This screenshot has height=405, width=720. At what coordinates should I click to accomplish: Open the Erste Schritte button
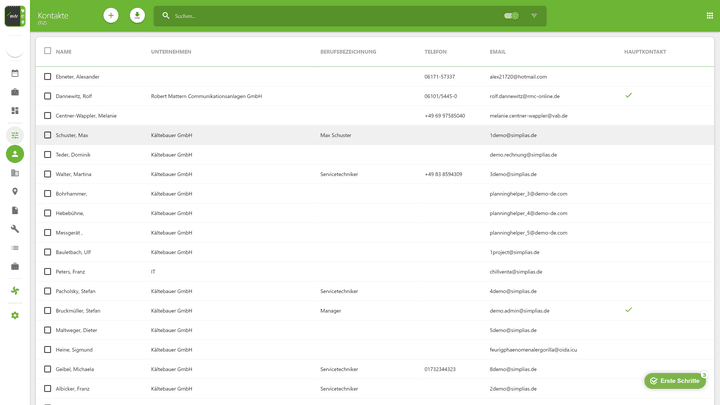click(675, 381)
